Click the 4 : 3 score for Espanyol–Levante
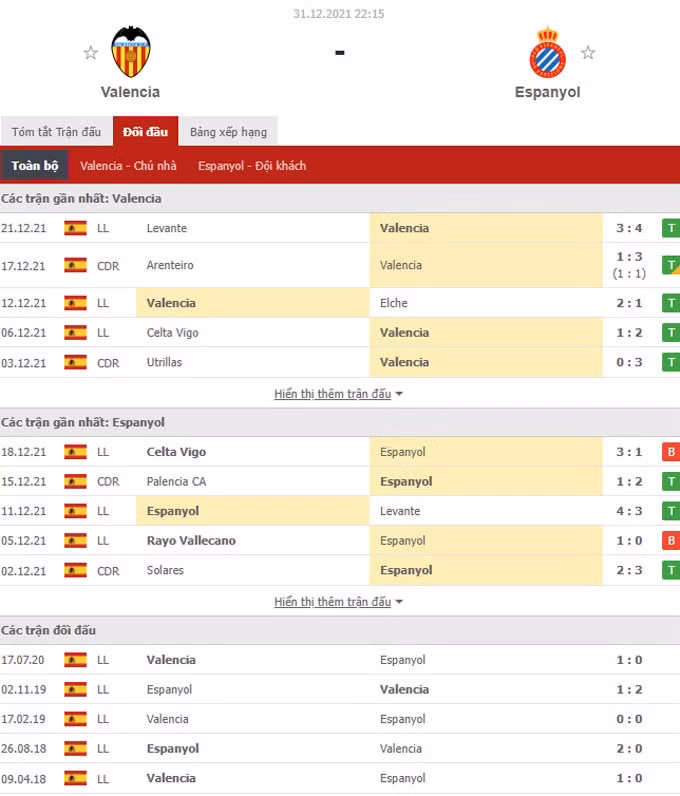680x796 pixels. [x=629, y=511]
